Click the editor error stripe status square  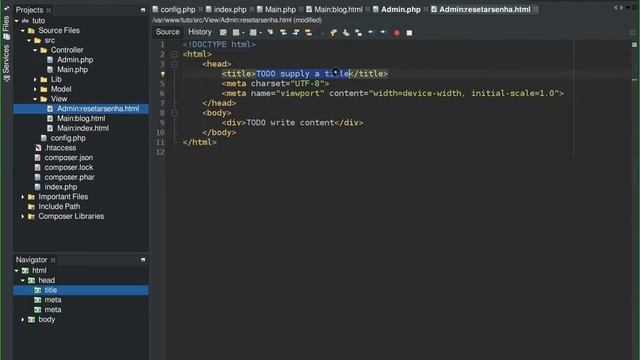tap(634, 44)
